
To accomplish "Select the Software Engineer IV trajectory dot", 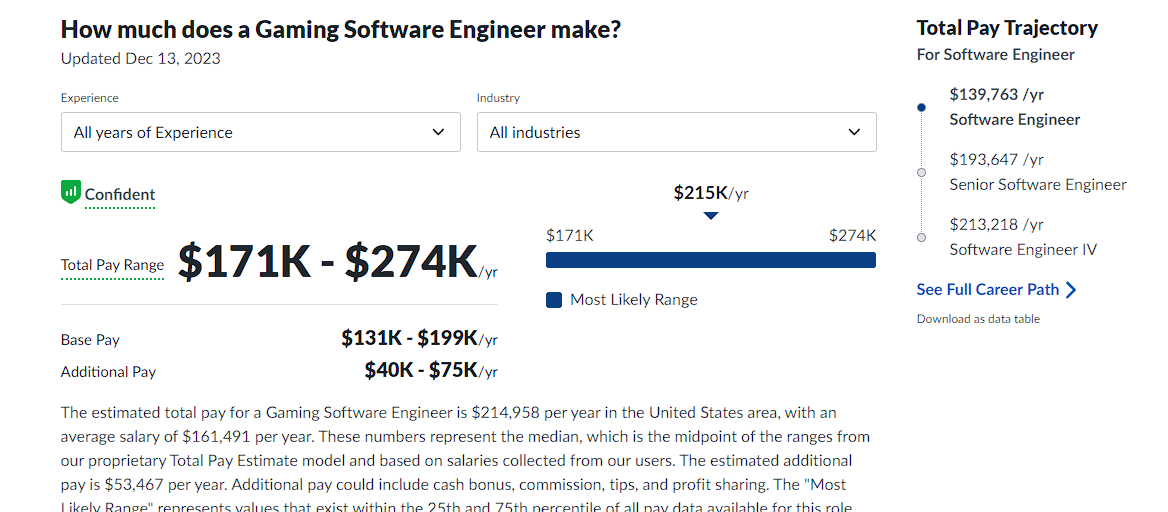I will (921, 237).
